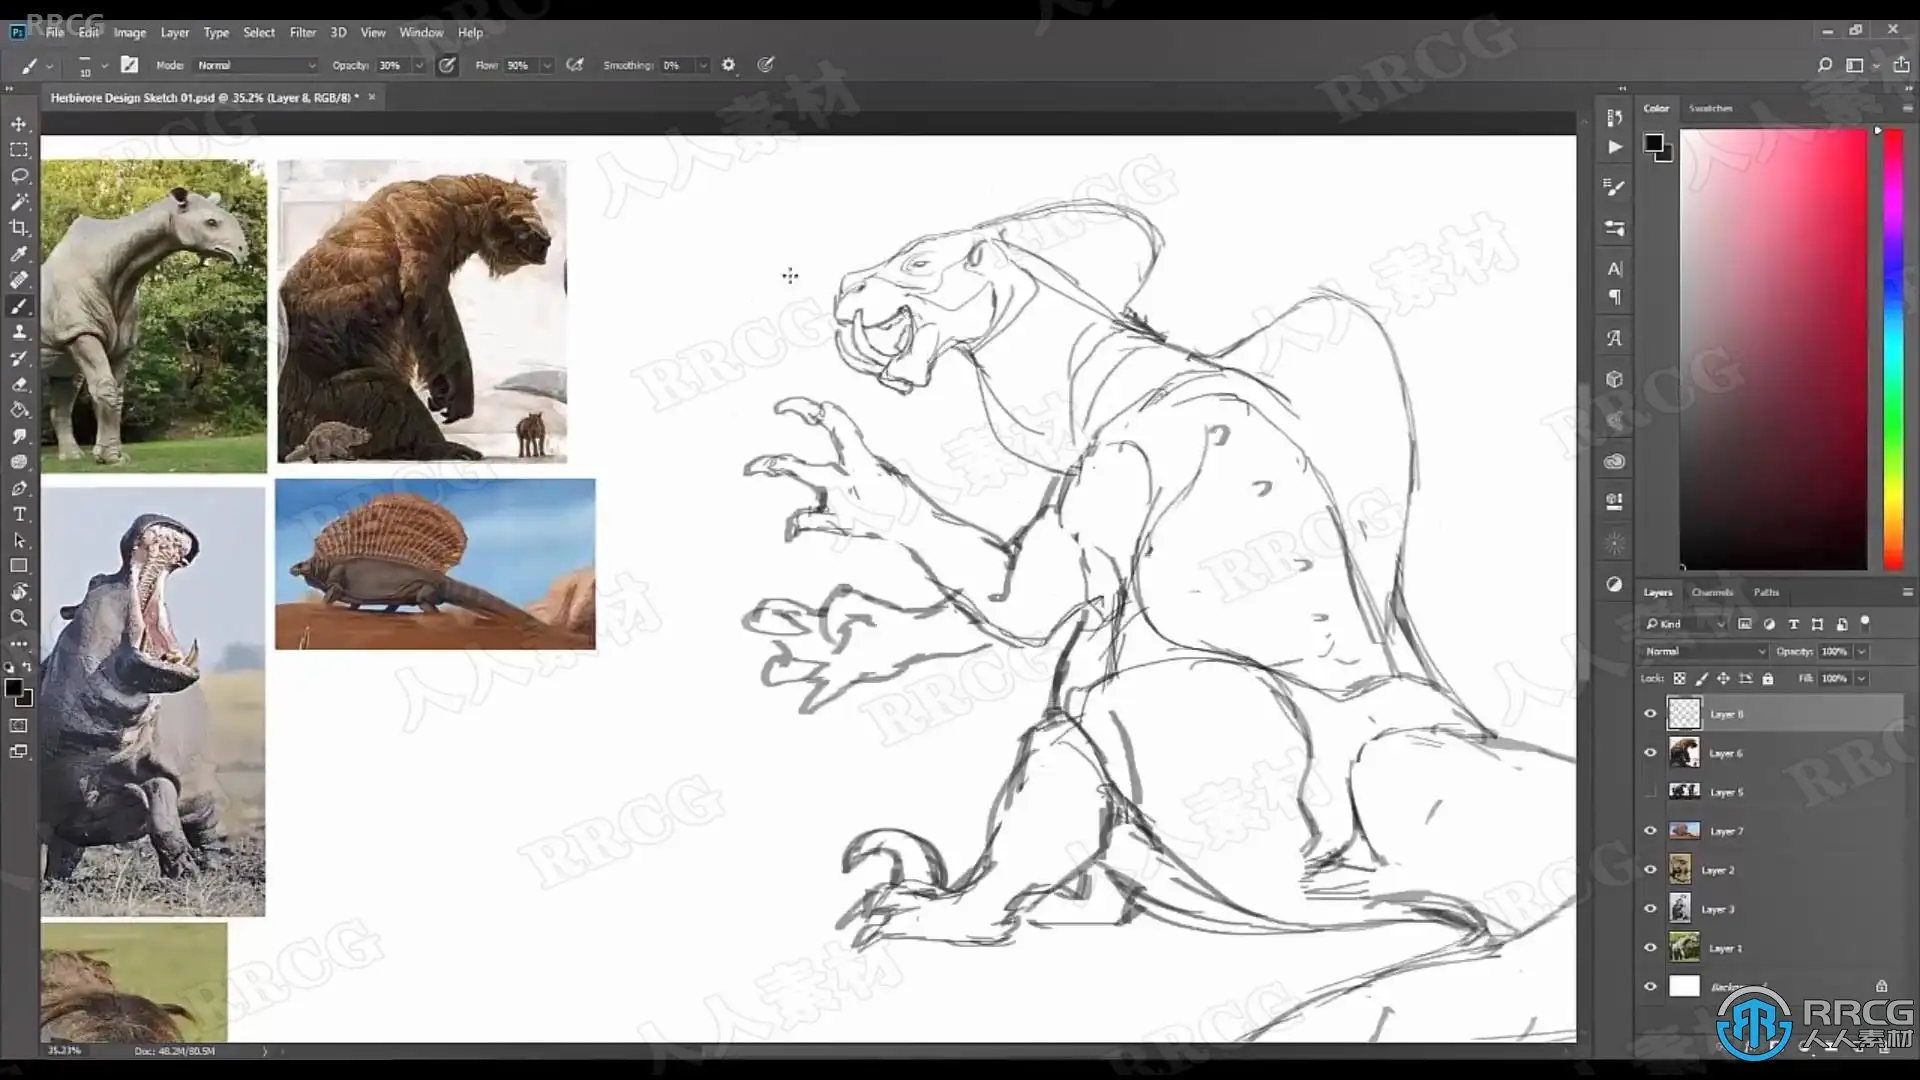Select Layer 7 thumbnail
This screenshot has height=1080, width=1920.
point(1684,831)
